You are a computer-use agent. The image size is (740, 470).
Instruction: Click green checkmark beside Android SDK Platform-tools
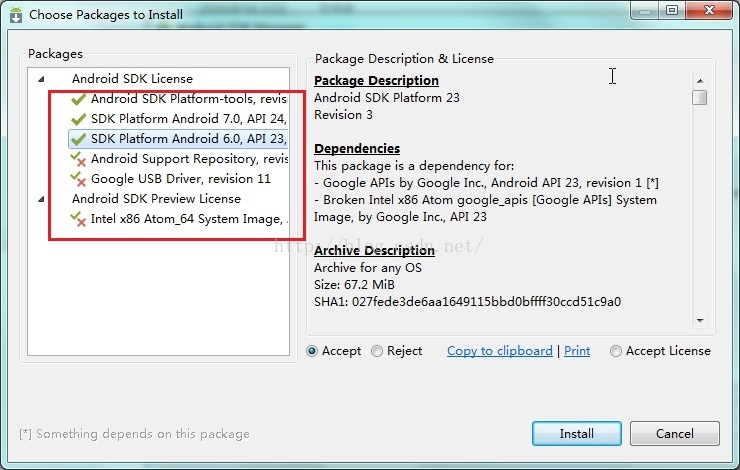point(78,99)
